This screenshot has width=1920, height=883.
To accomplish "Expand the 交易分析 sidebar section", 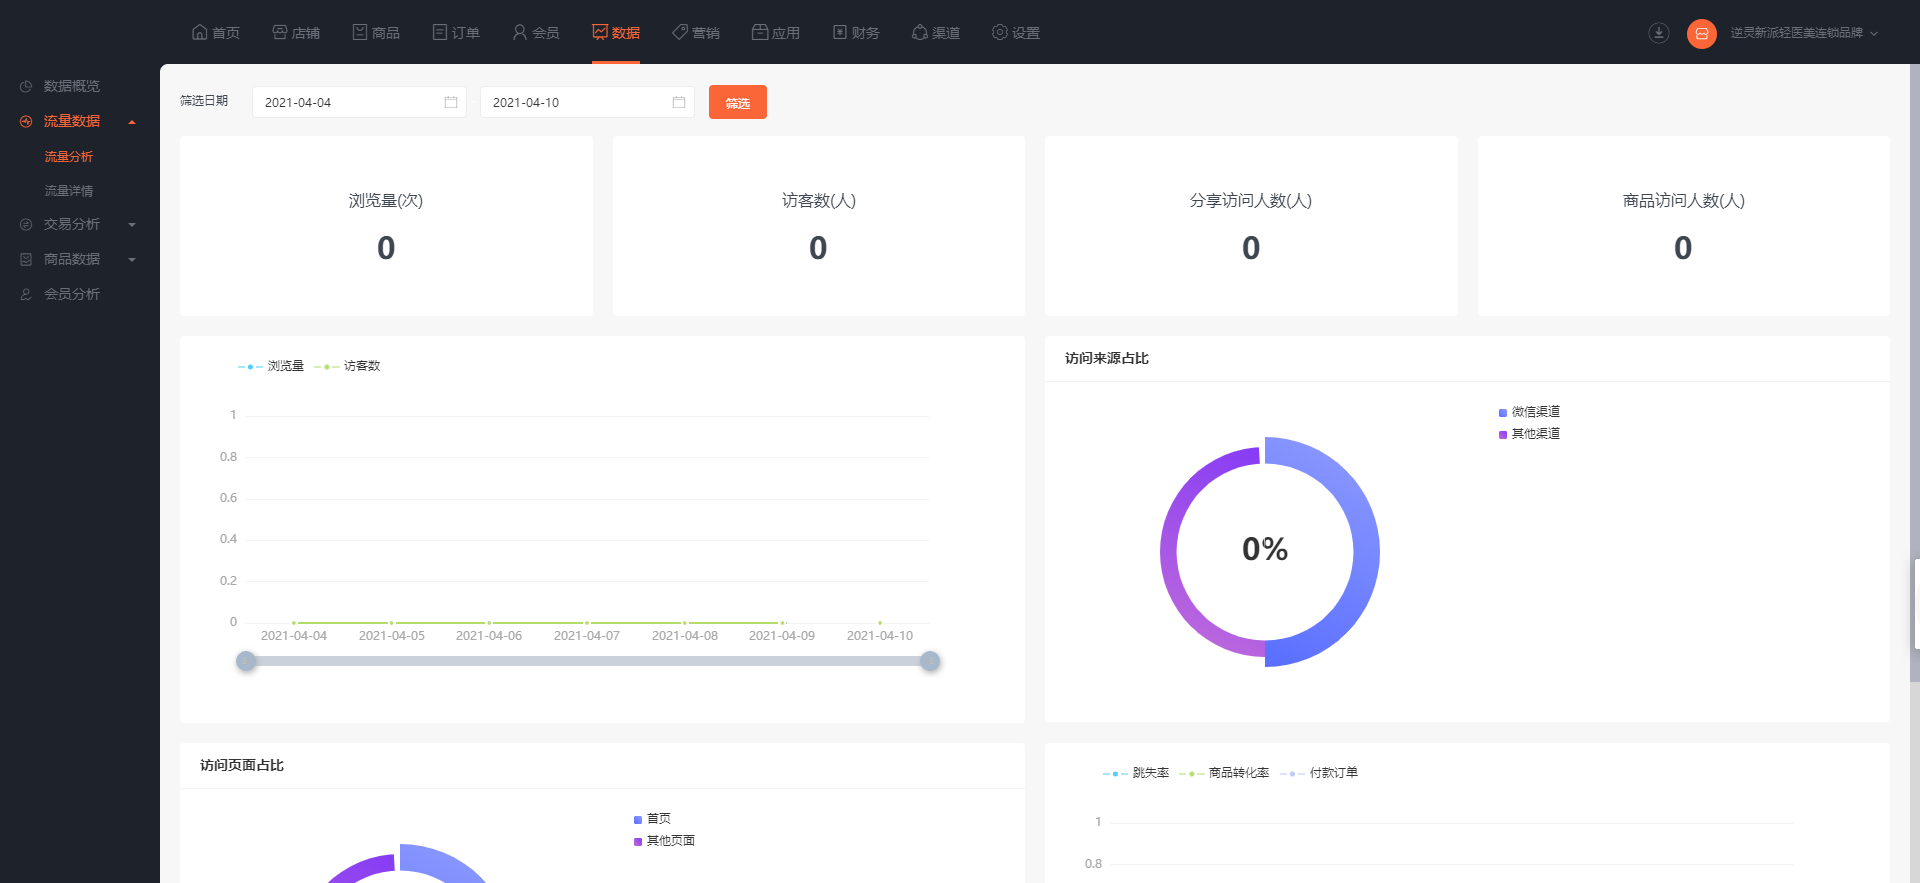I will pos(80,225).
